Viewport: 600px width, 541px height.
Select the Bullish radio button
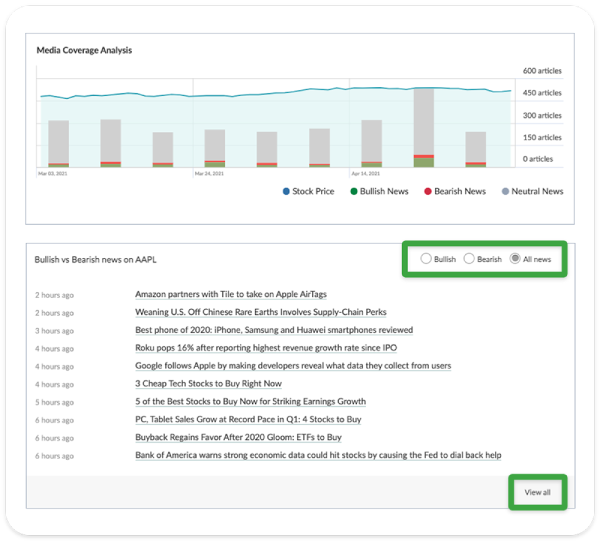tap(427, 259)
